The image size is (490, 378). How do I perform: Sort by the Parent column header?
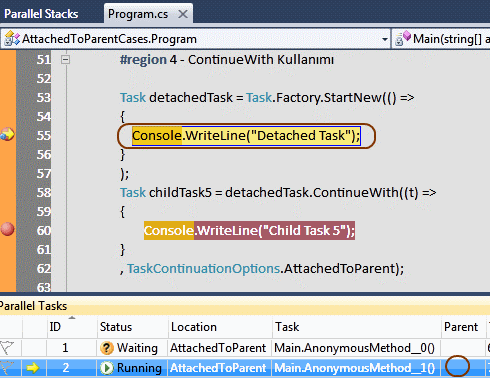[464, 327]
